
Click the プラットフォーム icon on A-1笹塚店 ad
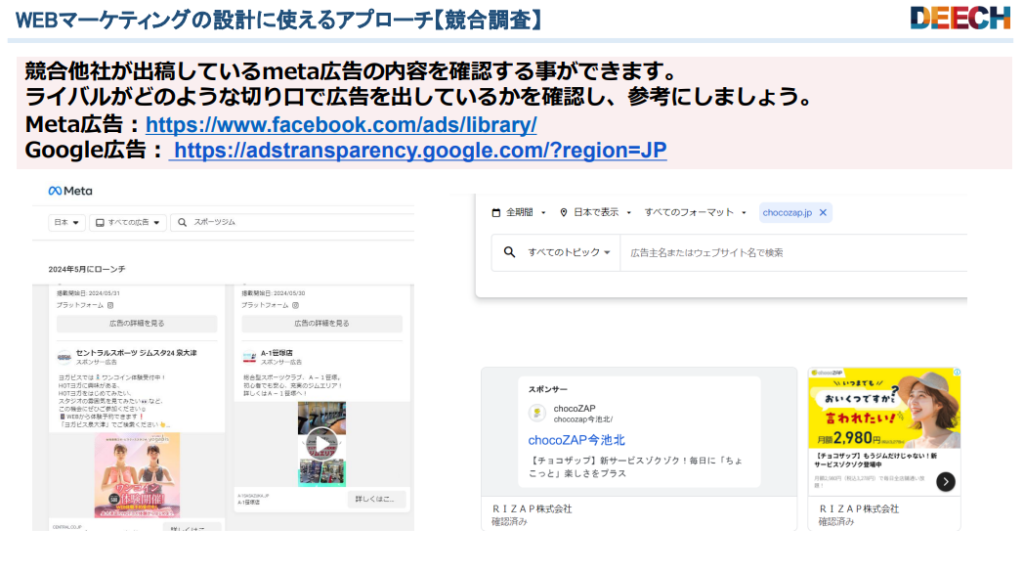295,305
